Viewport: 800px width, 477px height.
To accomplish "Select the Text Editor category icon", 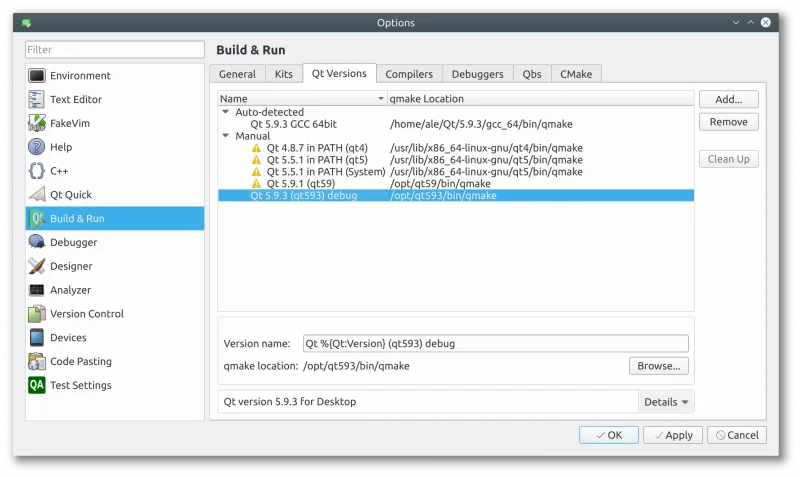I will coord(37,99).
